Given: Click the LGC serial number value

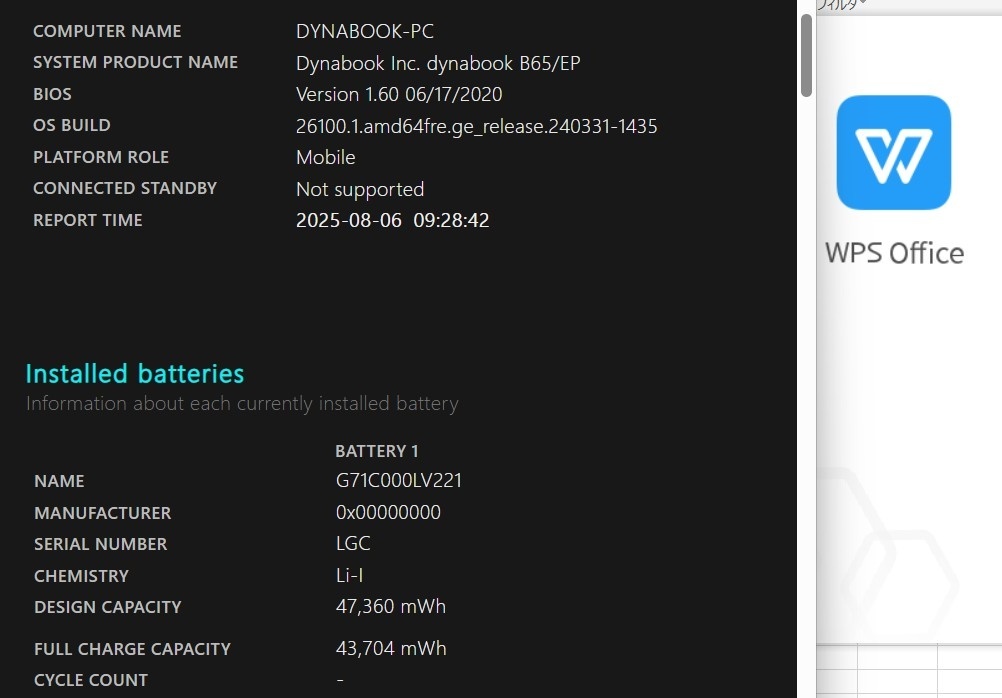Looking at the screenshot, I should tap(353, 543).
